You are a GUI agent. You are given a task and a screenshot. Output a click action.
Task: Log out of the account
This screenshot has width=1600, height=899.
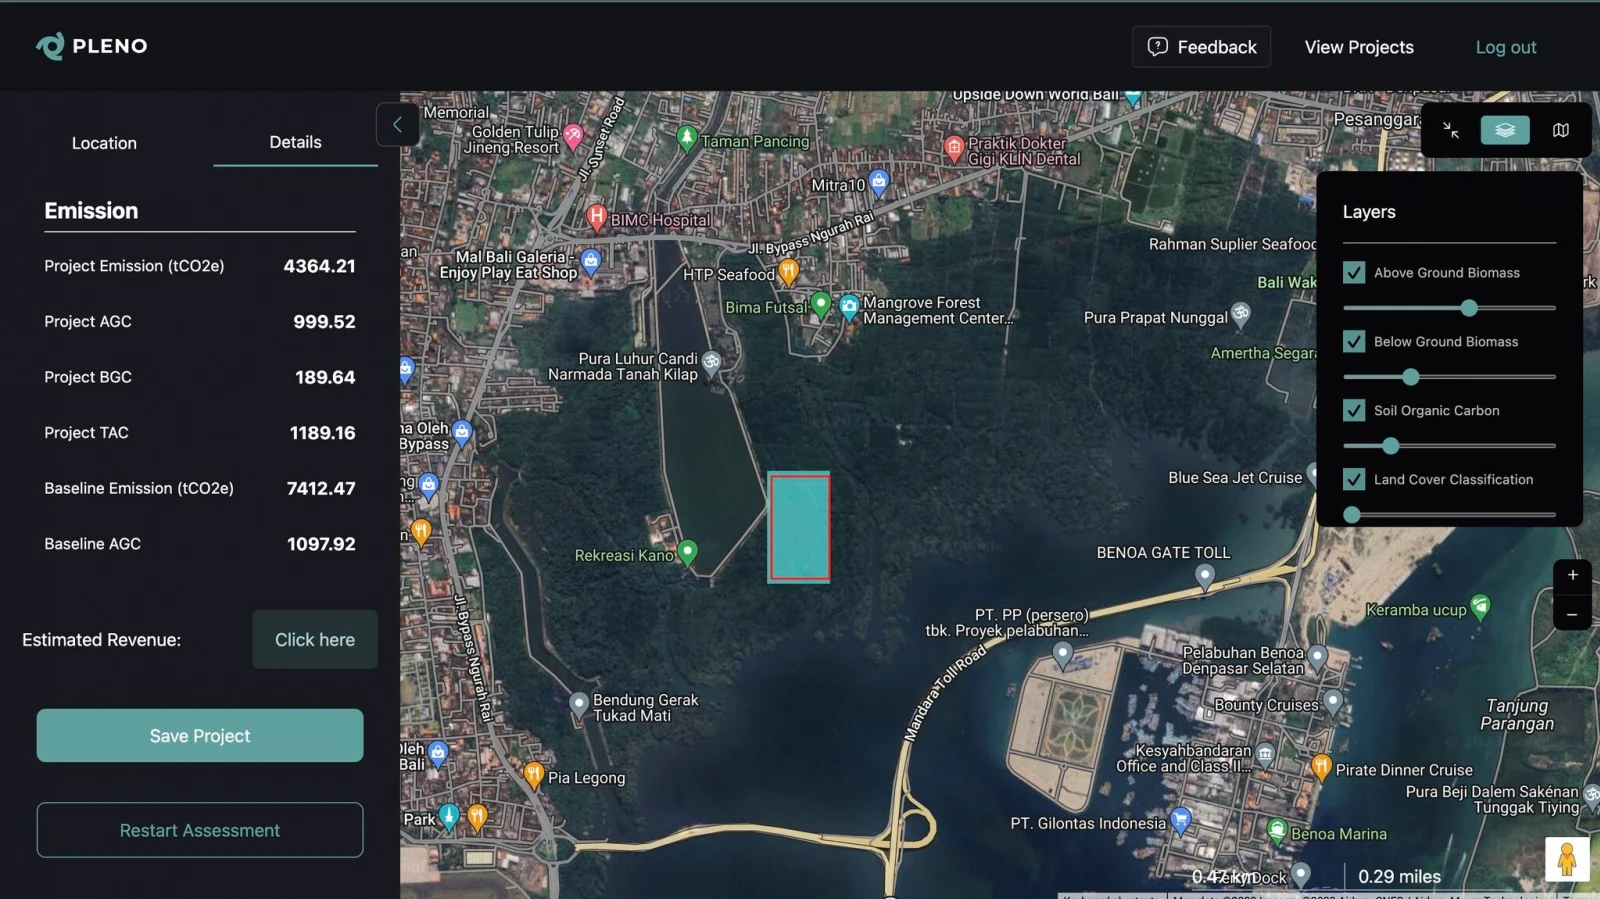coord(1506,47)
